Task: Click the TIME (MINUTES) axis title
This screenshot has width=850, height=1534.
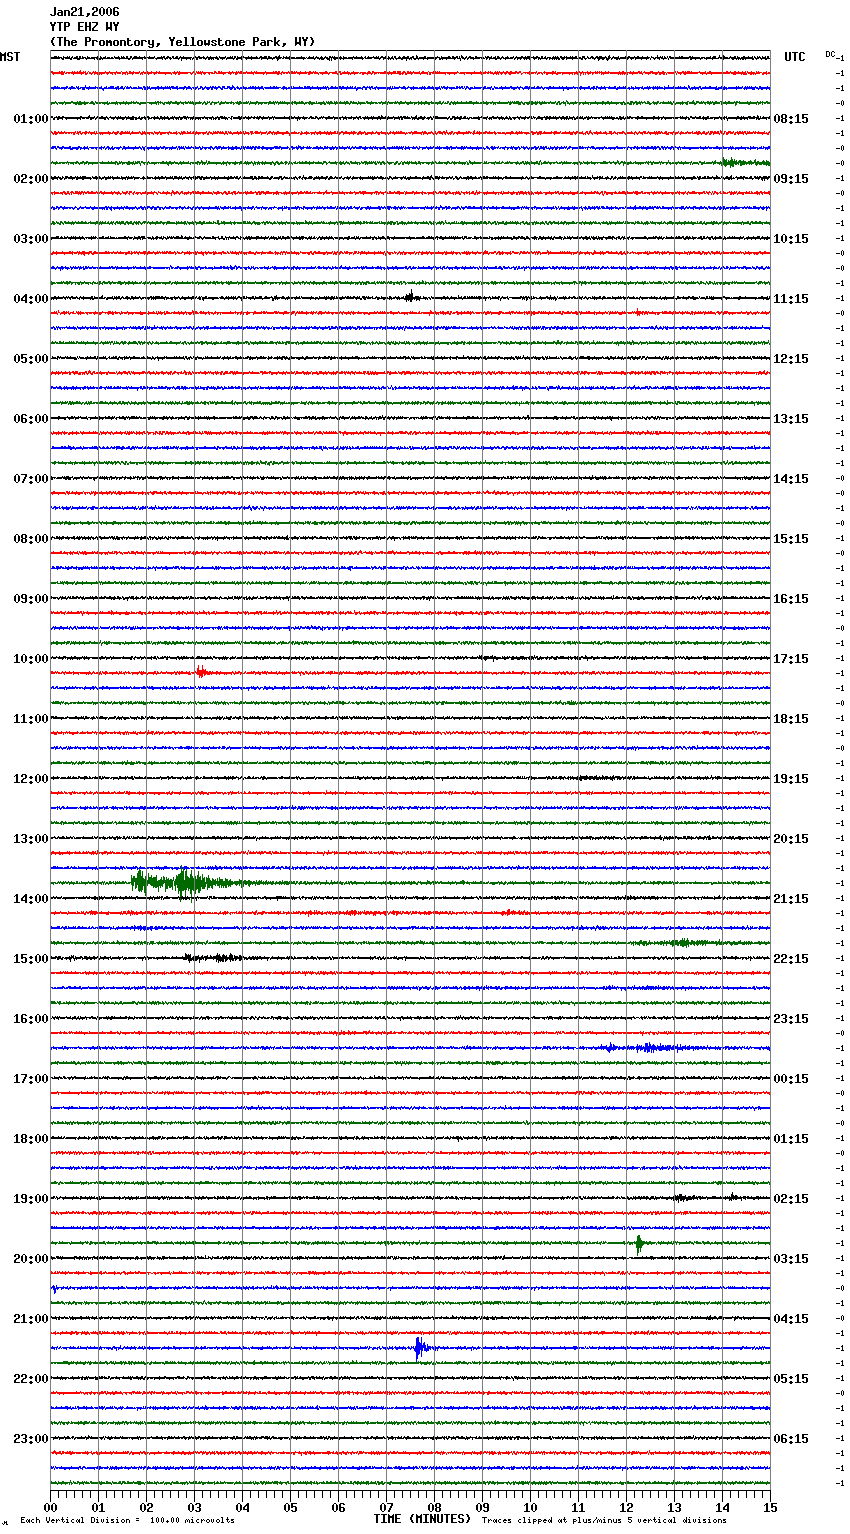Action: (x=422, y=1519)
